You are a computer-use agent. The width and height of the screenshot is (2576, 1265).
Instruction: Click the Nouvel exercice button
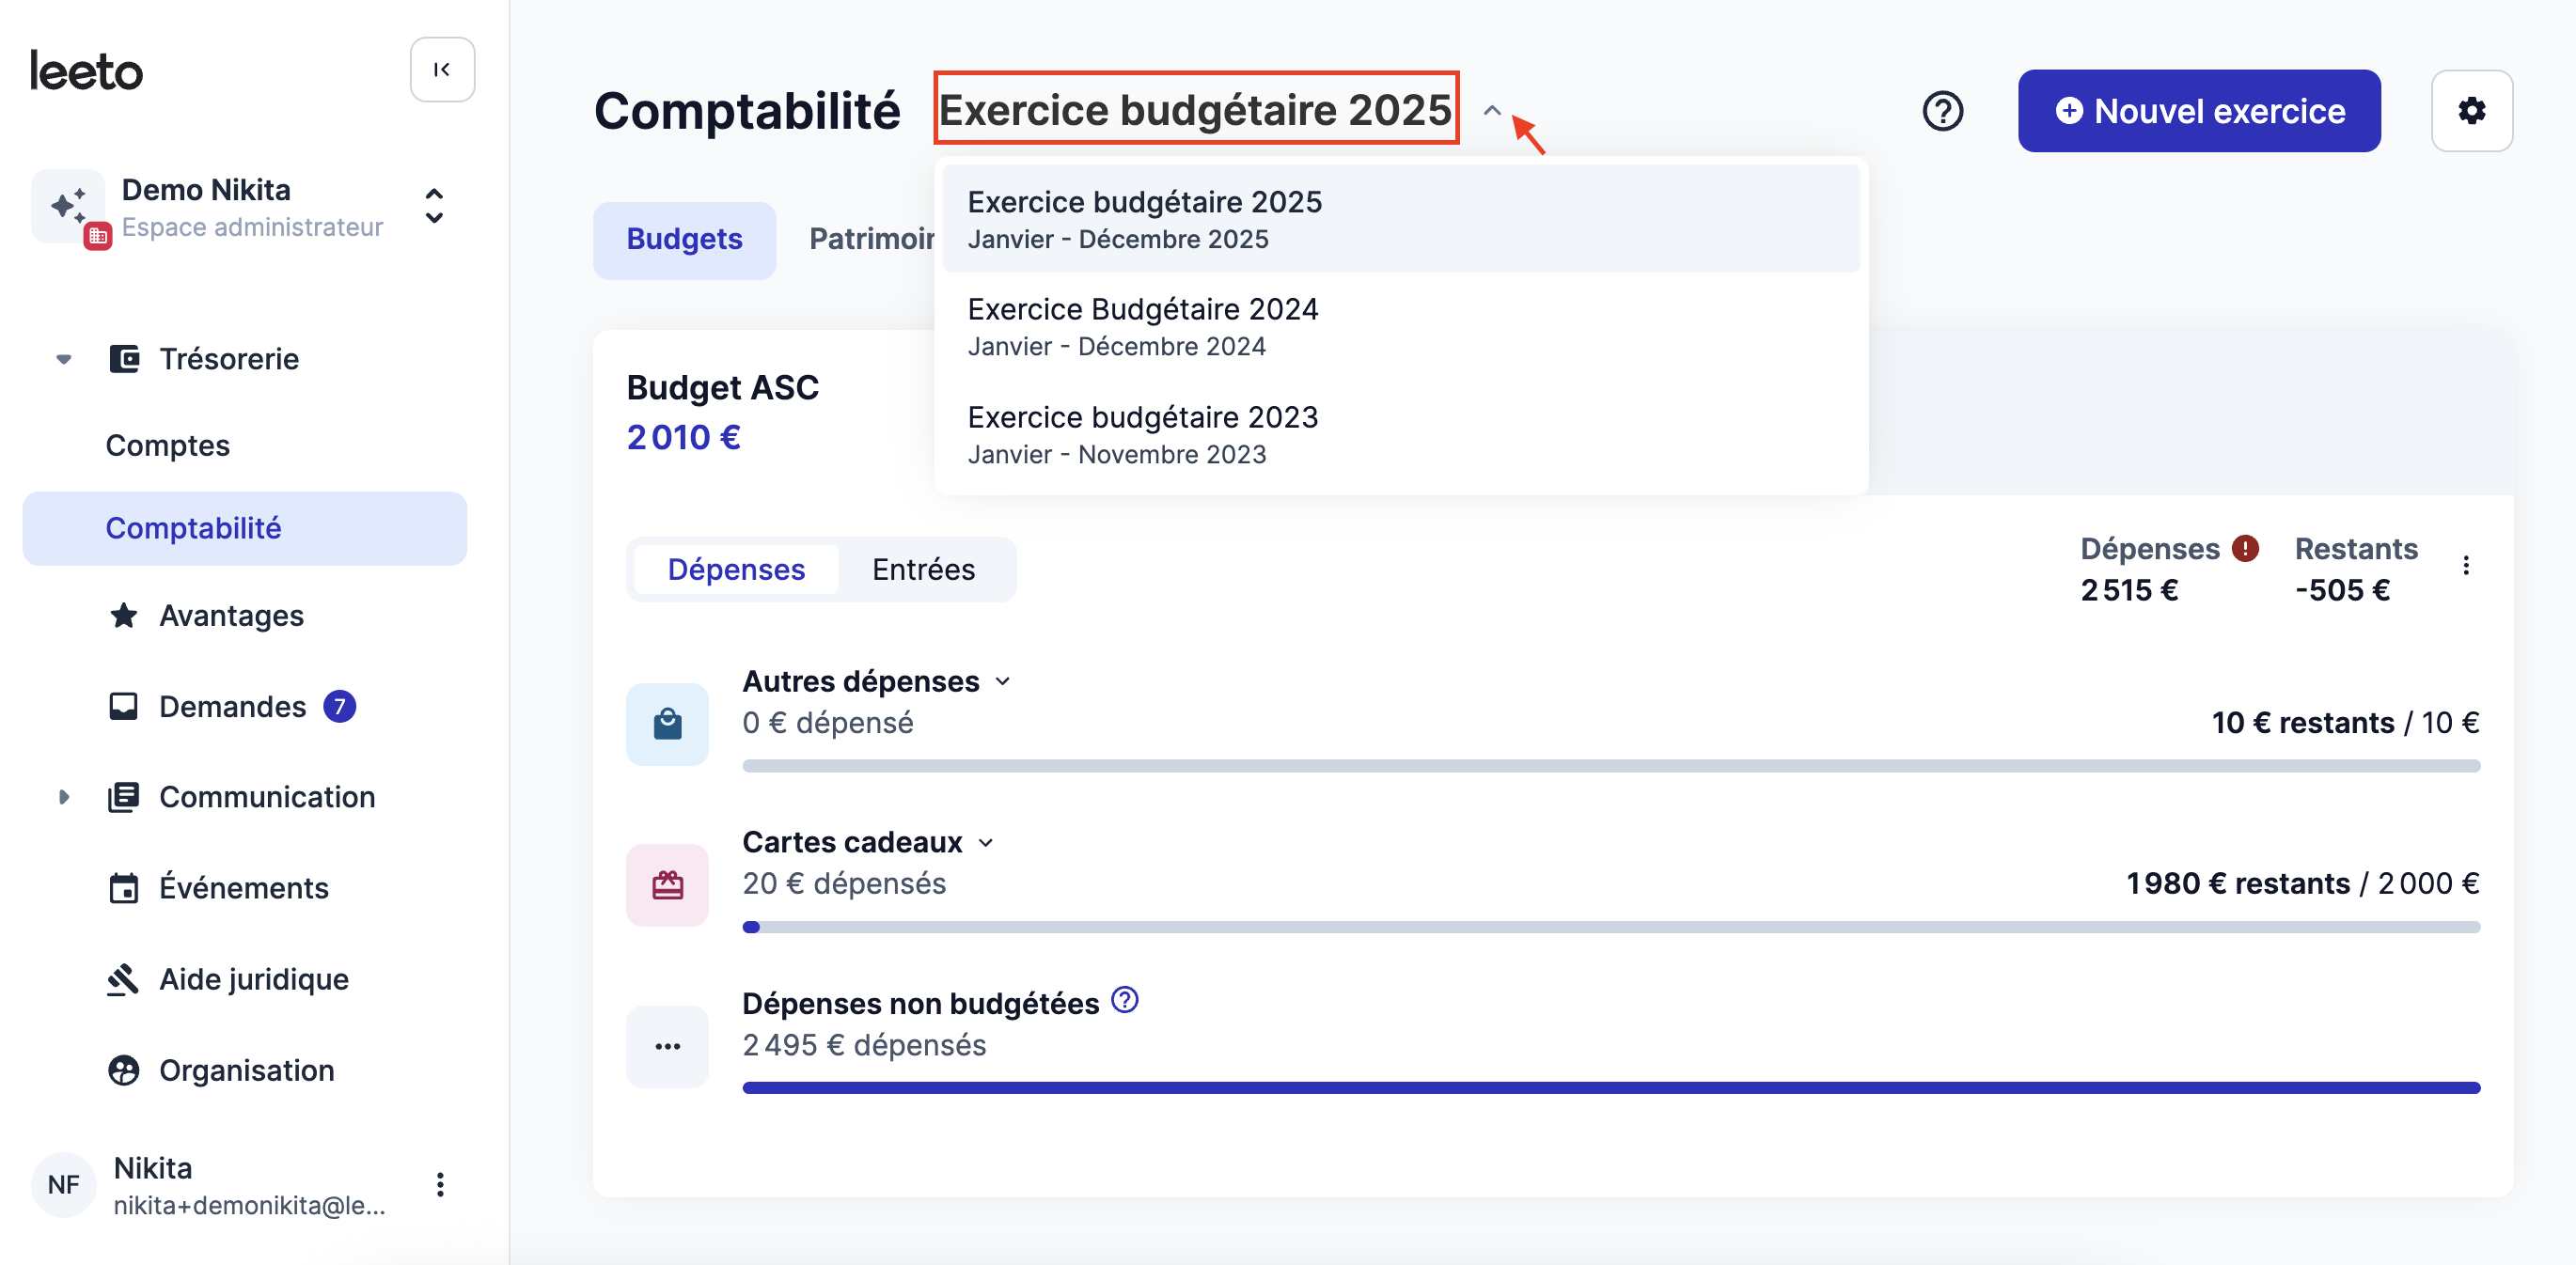2199,111
